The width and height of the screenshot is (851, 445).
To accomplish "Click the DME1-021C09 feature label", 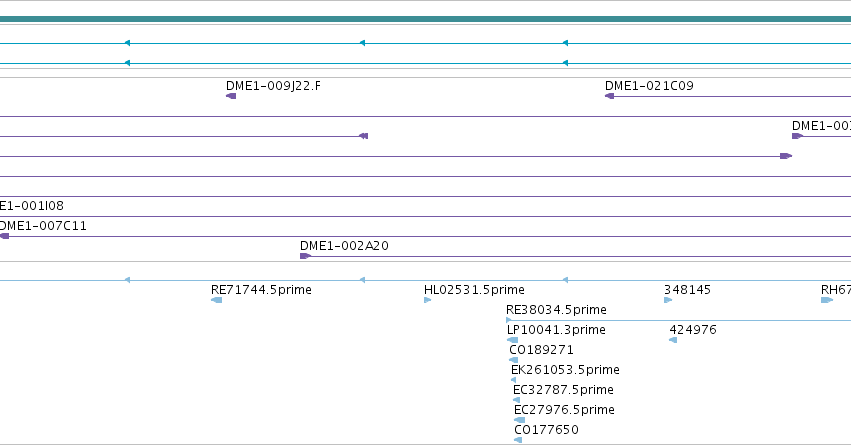I will click(649, 86).
